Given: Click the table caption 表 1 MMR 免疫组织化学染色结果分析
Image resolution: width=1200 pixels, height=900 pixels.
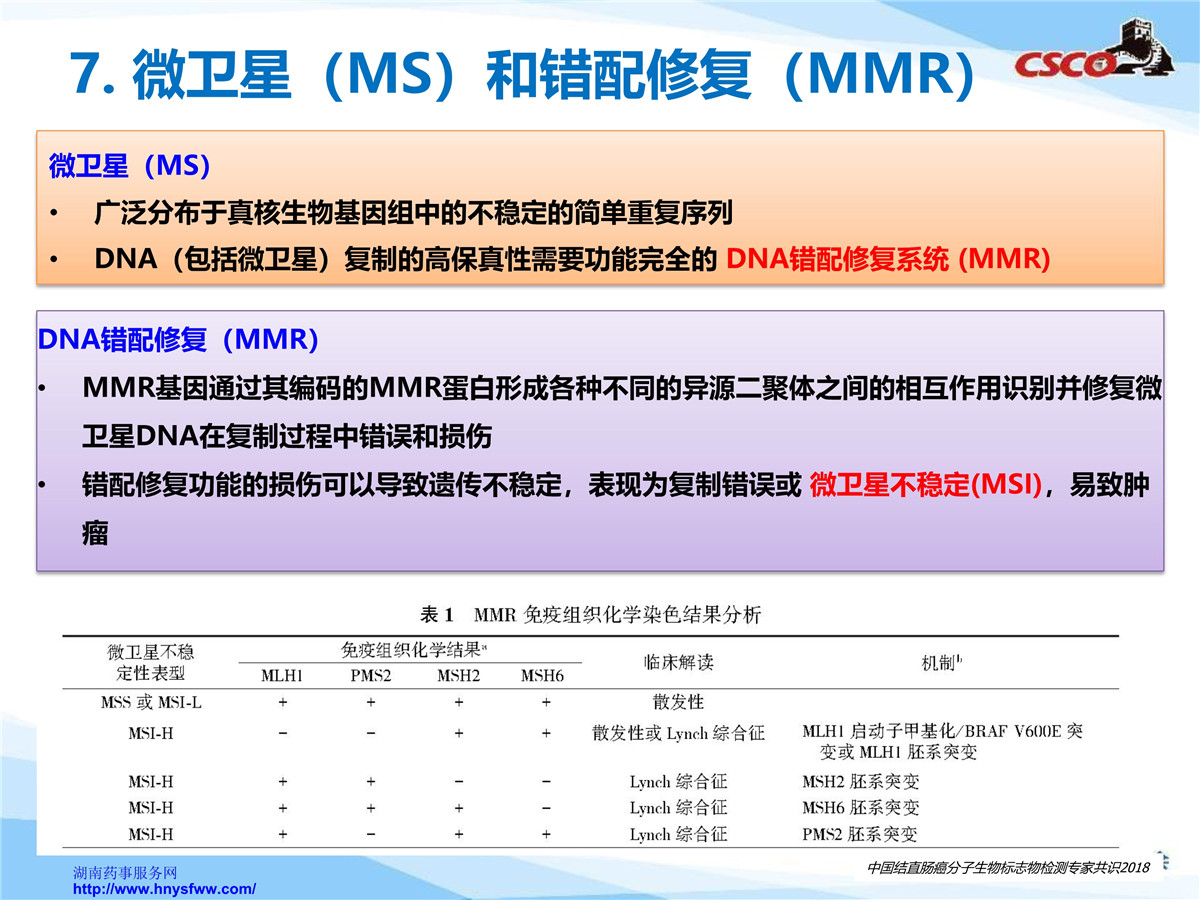Looking at the screenshot, I should (590, 614).
